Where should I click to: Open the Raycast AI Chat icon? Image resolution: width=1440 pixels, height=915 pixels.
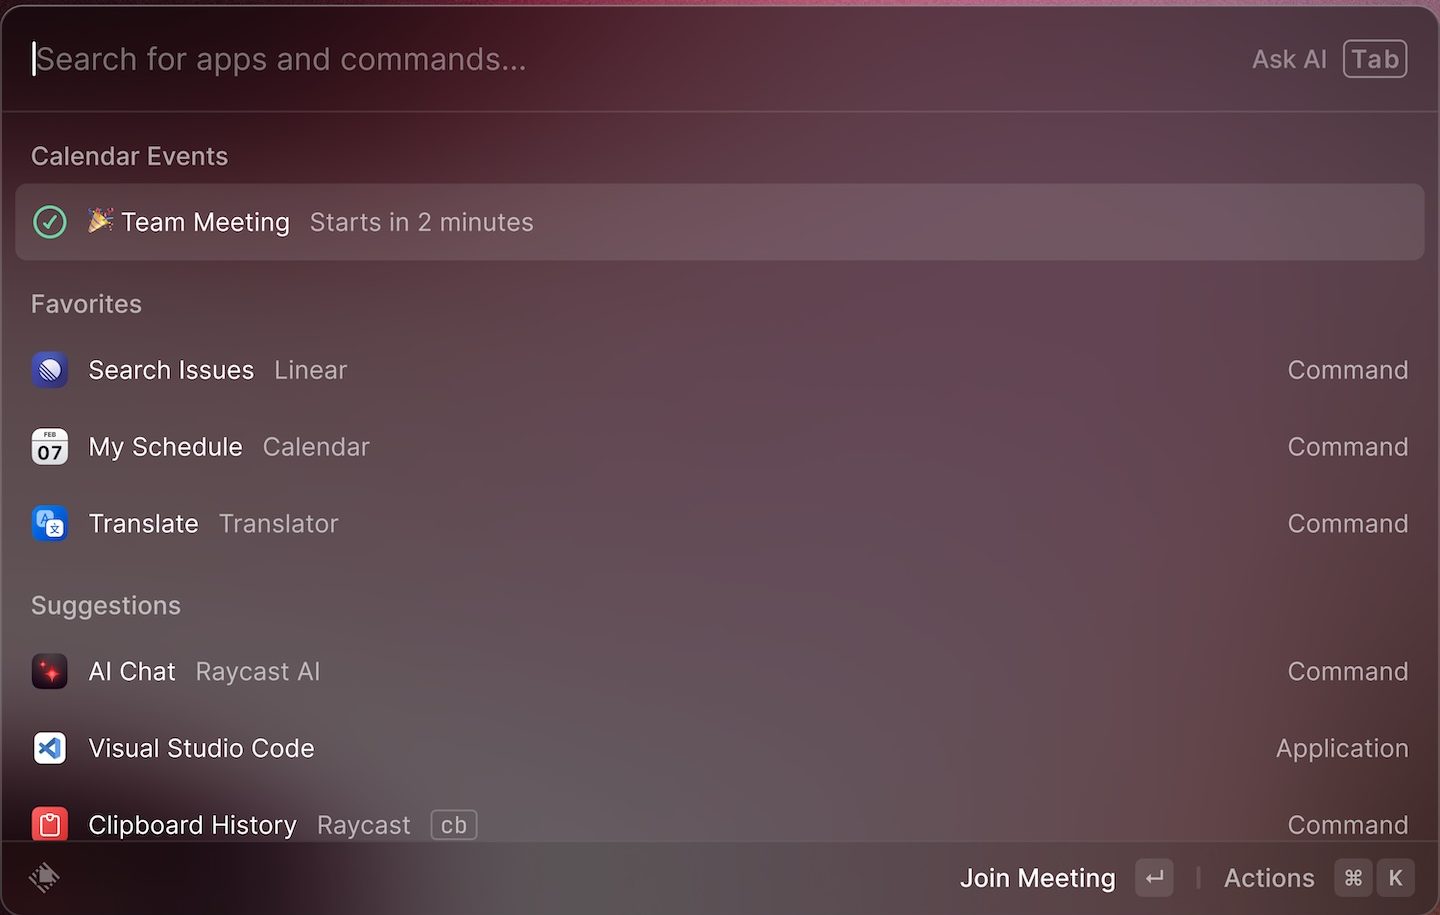[50, 672]
